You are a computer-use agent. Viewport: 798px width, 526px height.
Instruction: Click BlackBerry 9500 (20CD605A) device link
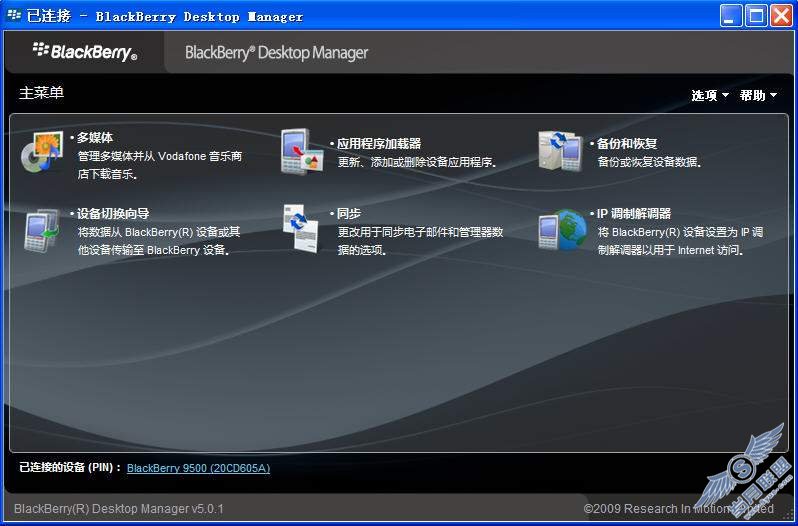pyautogui.click(x=198, y=468)
